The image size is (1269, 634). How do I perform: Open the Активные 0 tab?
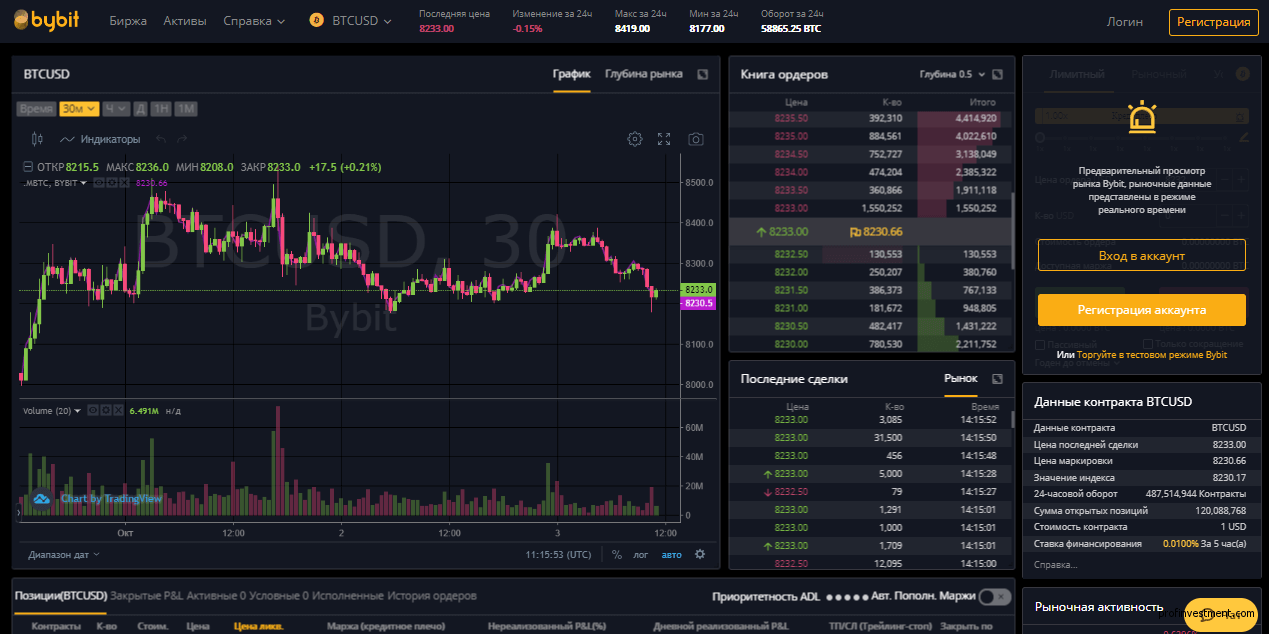216,596
